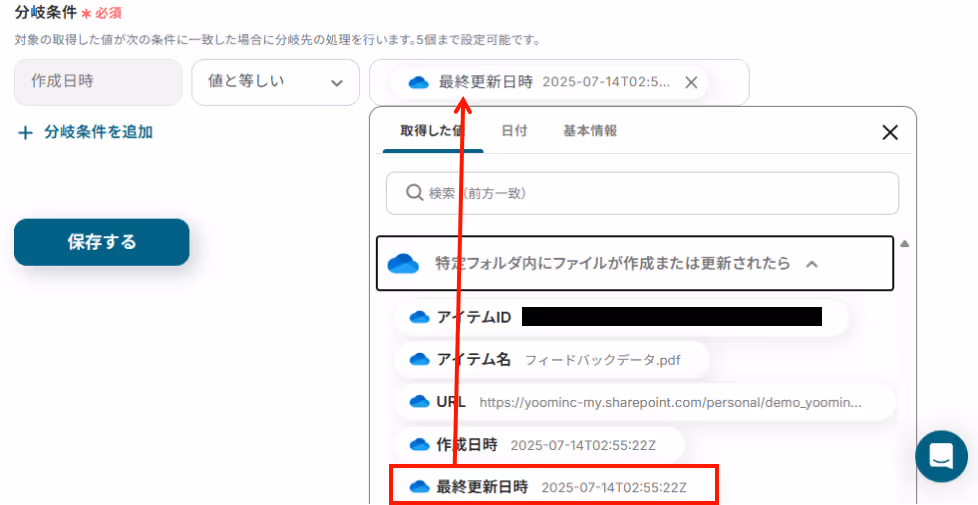Click the cloud icon beside URL
Viewport: 978px width, 505px height.
(420, 402)
